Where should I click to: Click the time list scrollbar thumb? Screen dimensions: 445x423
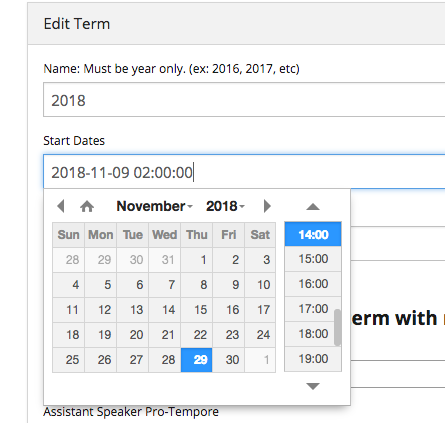337,328
